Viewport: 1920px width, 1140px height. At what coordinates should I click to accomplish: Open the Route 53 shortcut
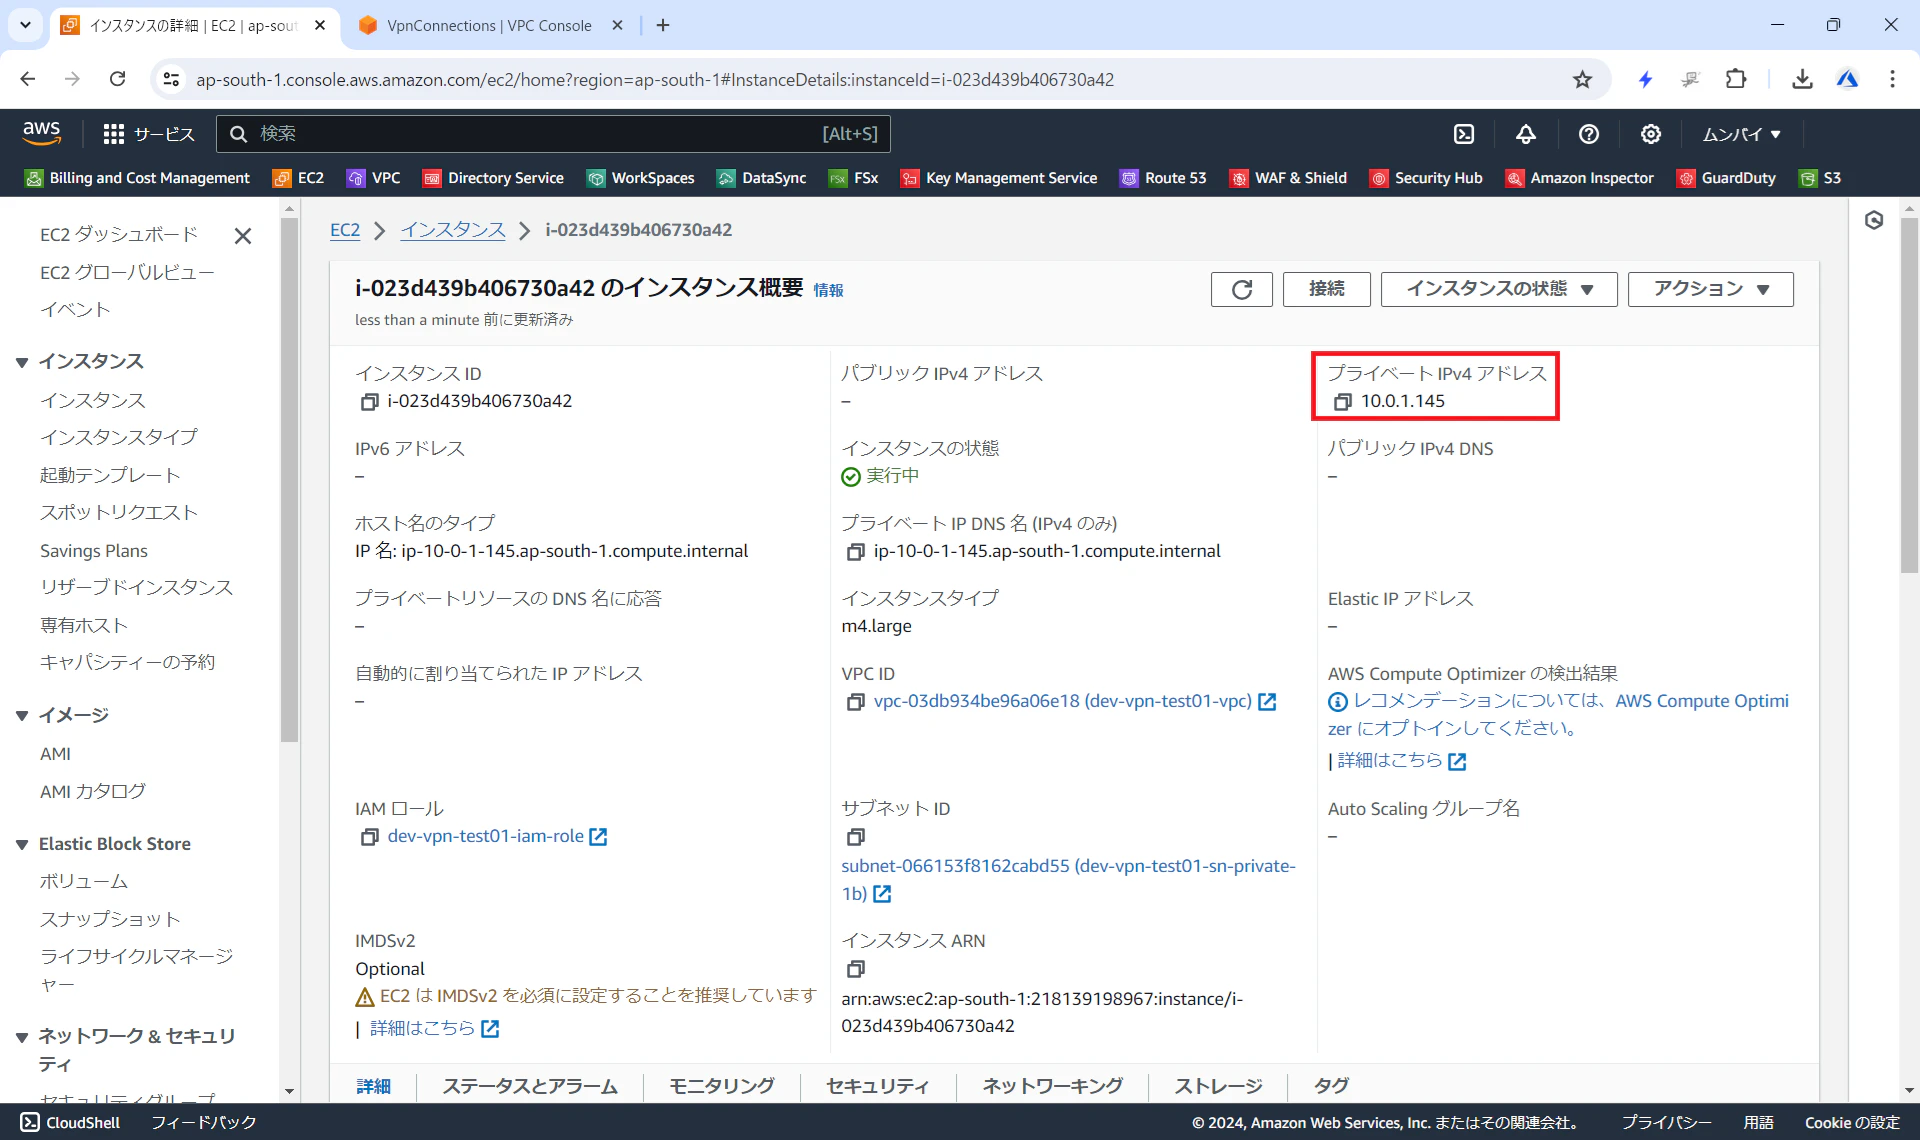coord(1163,178)
